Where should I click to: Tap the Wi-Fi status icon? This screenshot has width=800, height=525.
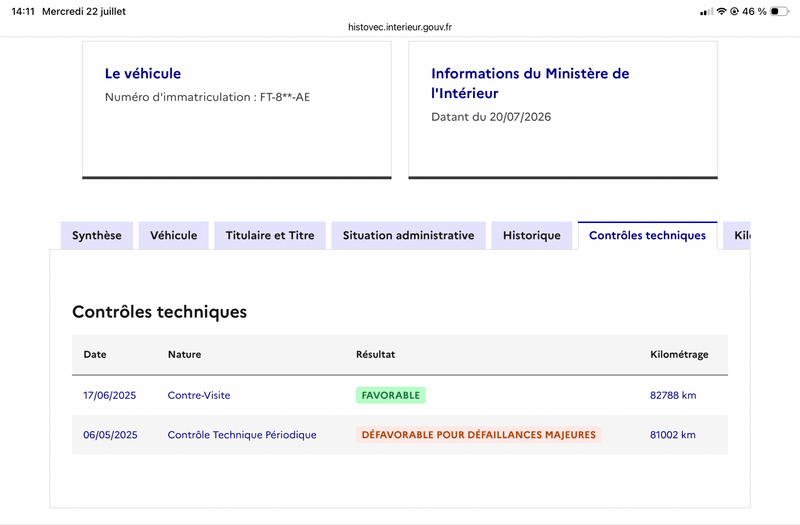click(721, 11)
